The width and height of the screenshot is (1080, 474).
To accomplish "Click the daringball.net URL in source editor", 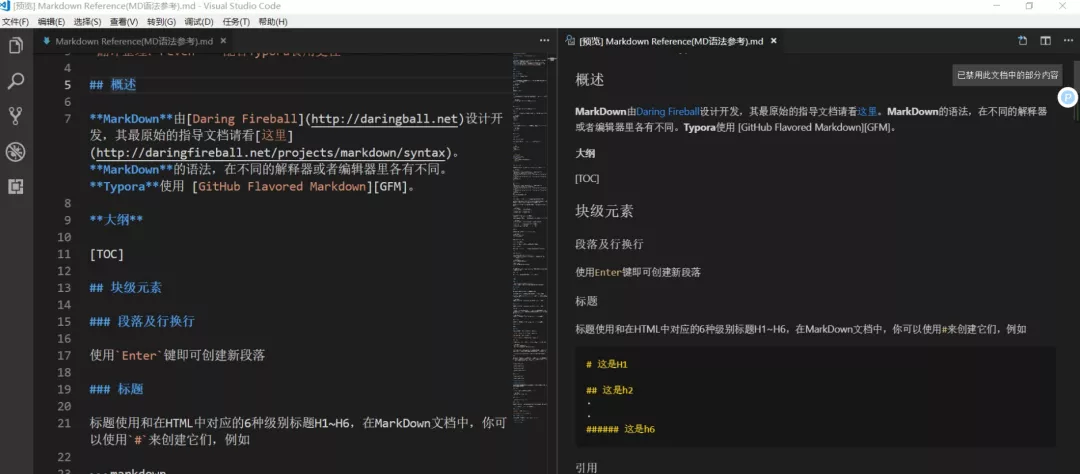I will click(x=385, y=118).
